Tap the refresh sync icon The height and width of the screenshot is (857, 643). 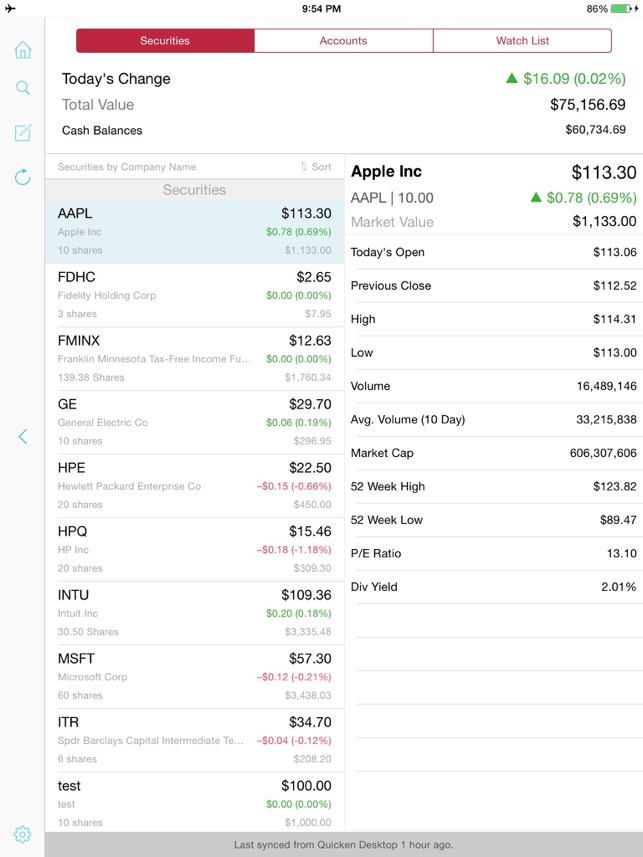(x=22, y=177)
